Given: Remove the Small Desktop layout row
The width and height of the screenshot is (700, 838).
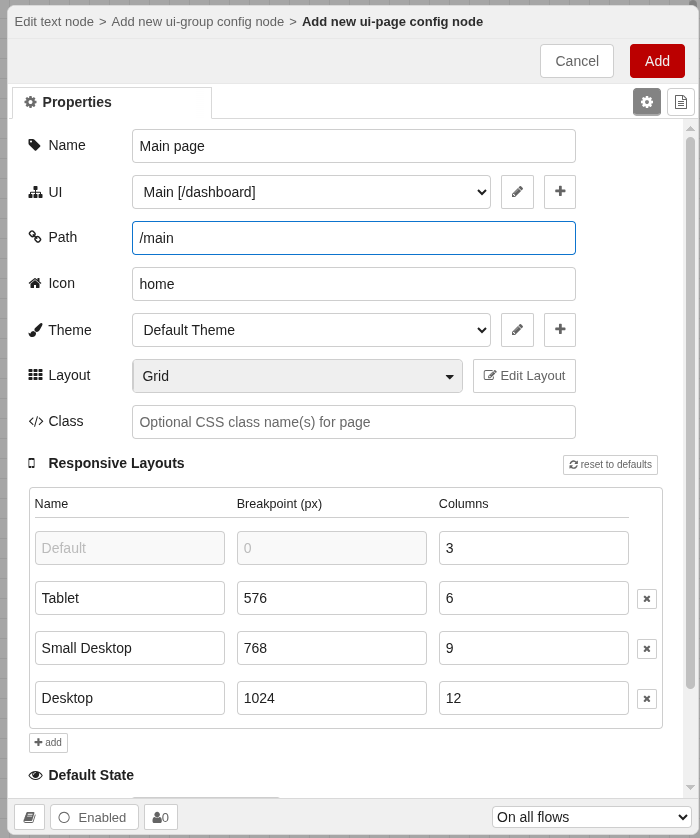Looking at the screenshot, I should pos(647,649).
